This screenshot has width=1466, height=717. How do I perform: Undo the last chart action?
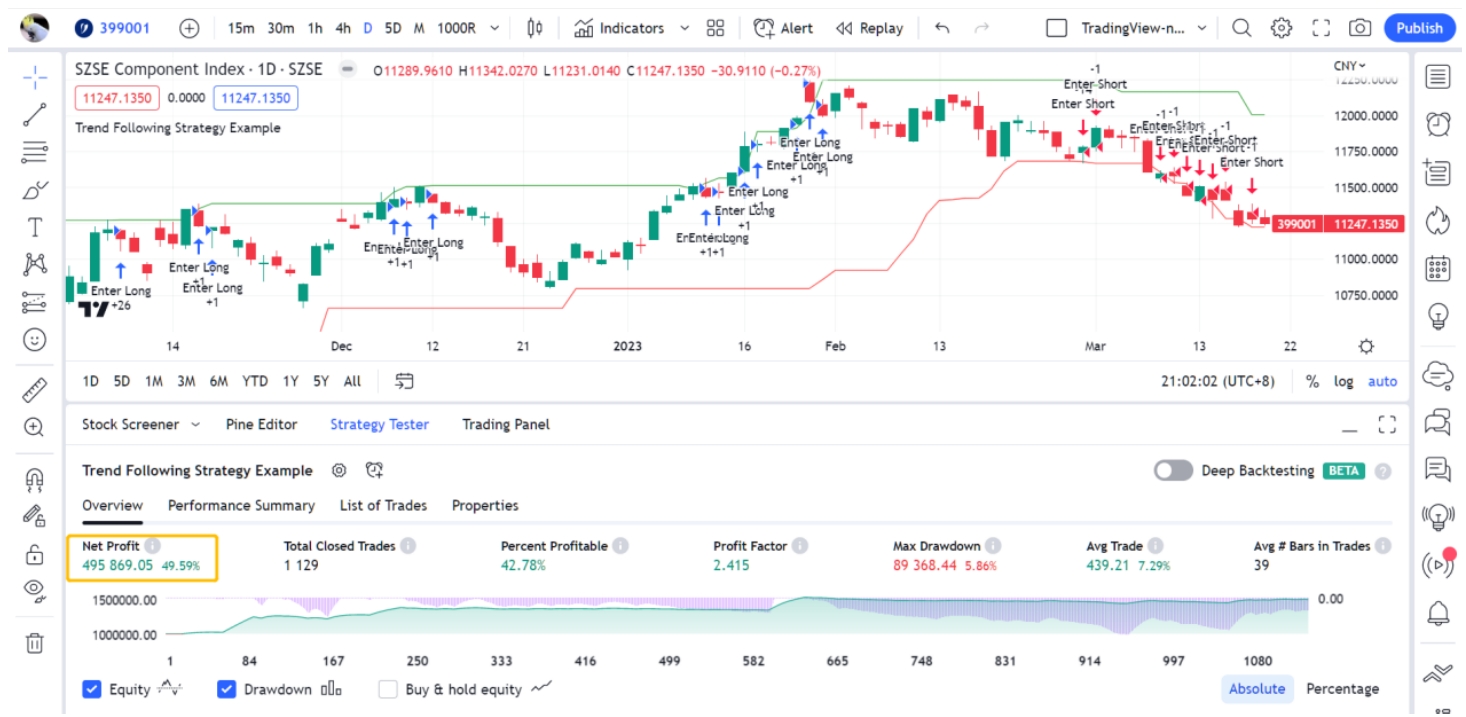pyautogui.click(x=942, y=28)
